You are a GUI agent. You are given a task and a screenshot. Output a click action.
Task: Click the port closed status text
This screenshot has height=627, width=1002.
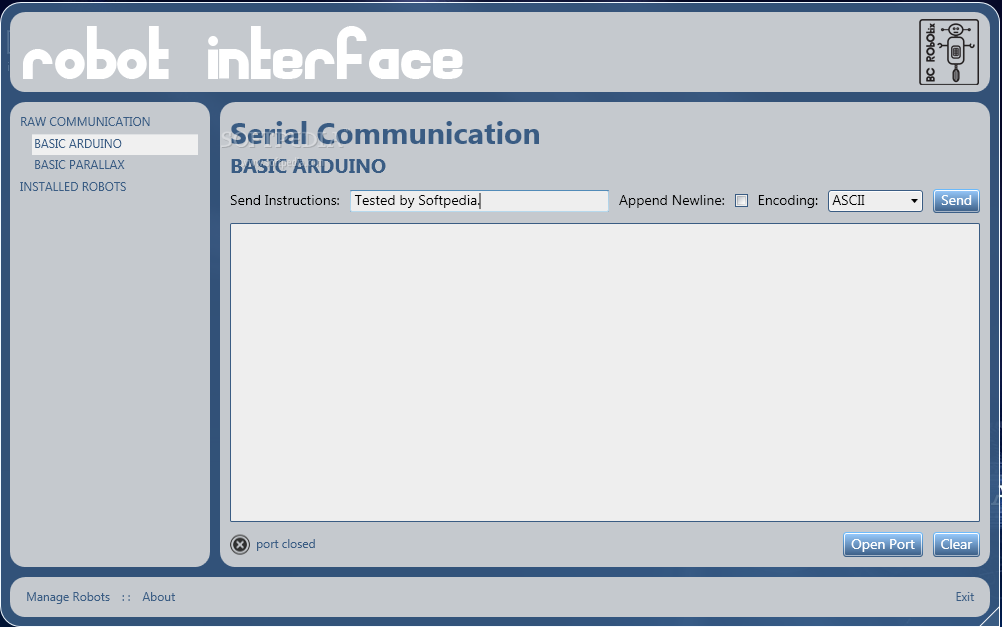(285, 544)
